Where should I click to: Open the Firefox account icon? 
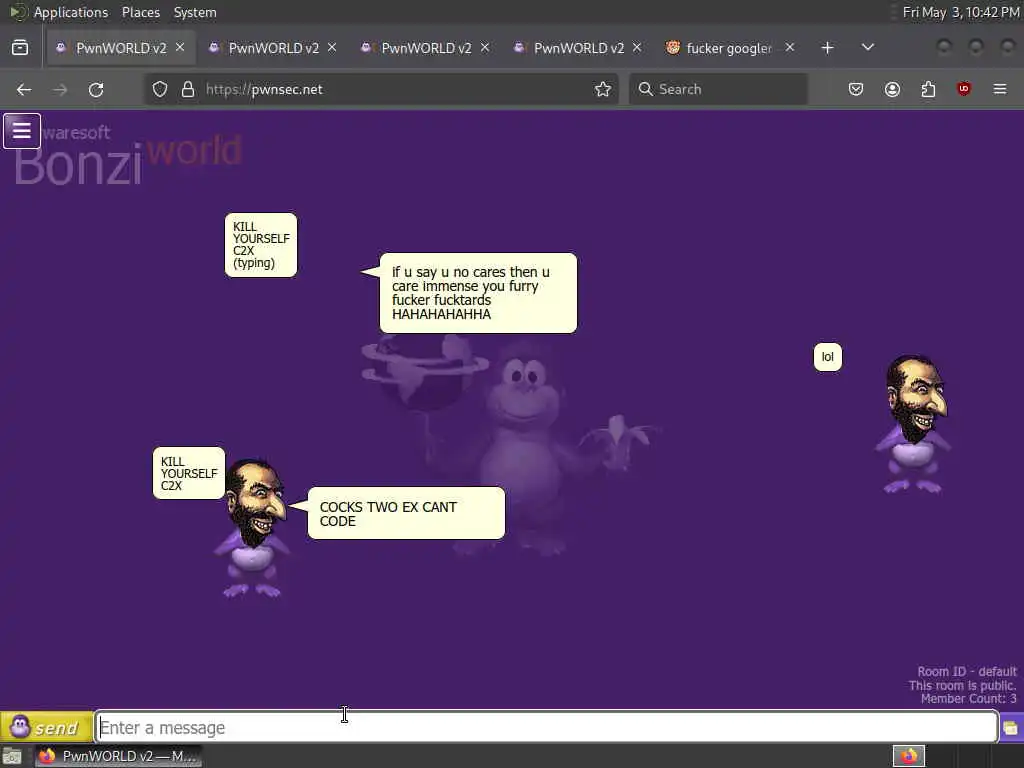(x=892, y=89)
